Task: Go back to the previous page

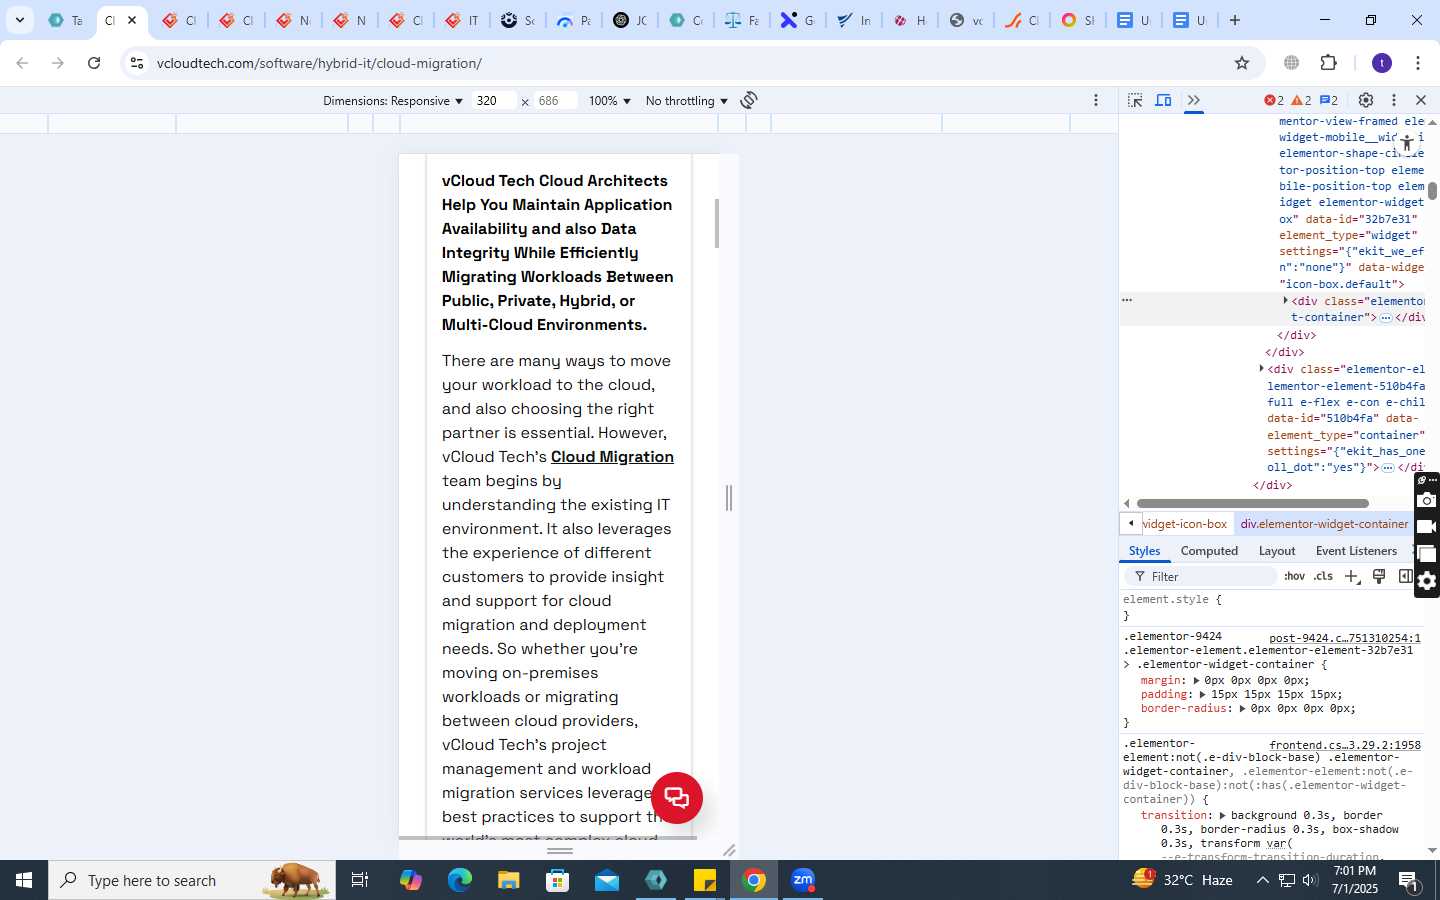Action: click(22, 63)
